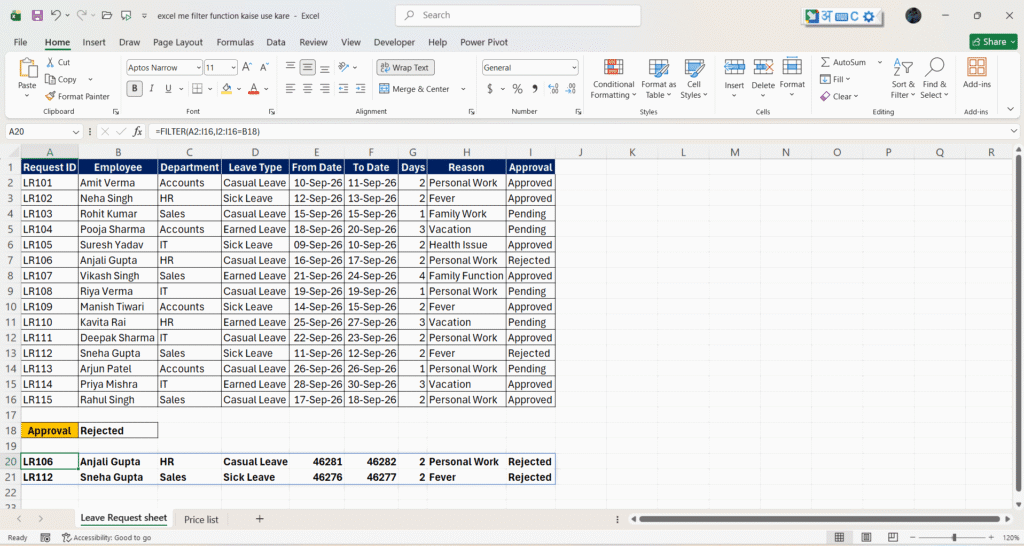The image size is (1024, 546).
Task: Apply the Borders icon
Action: 197,88
